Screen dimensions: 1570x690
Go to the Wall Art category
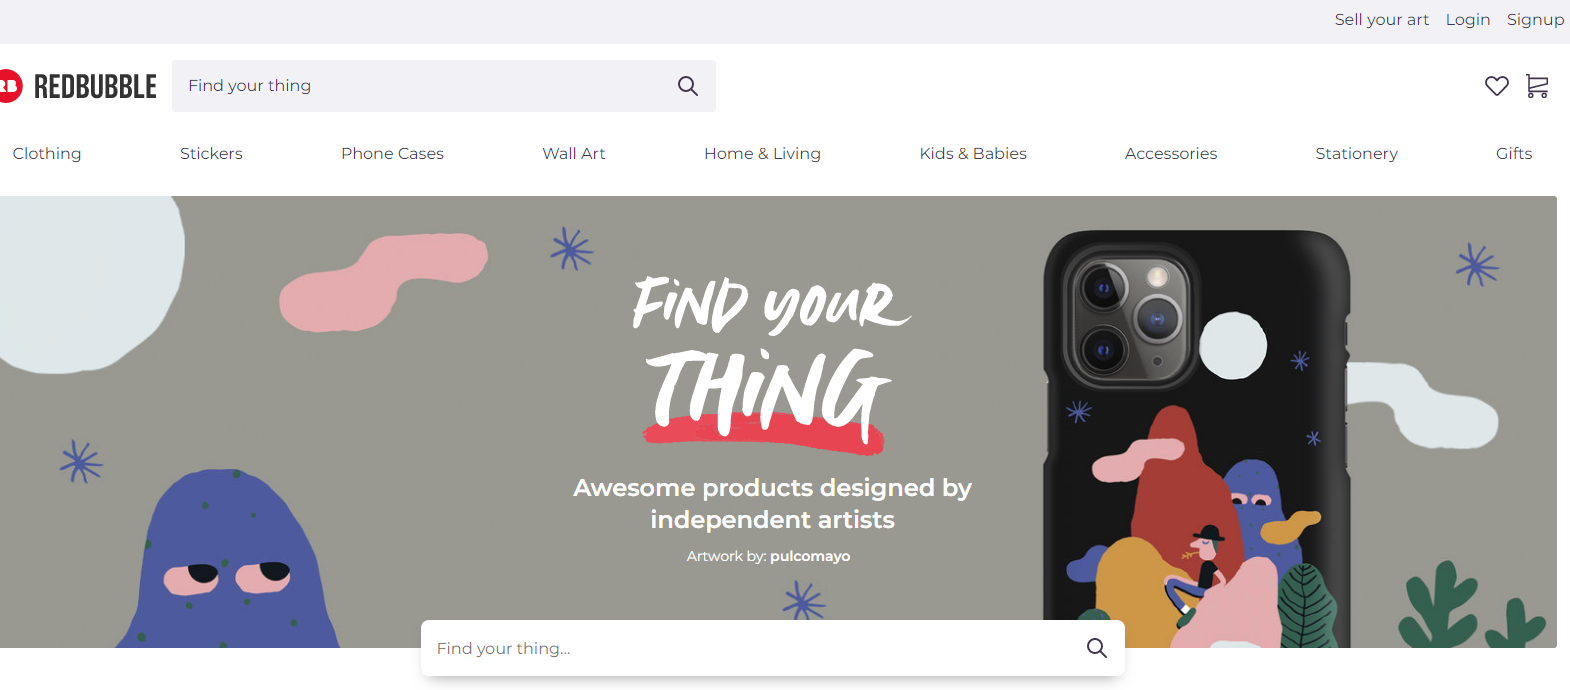pos(574,153)
